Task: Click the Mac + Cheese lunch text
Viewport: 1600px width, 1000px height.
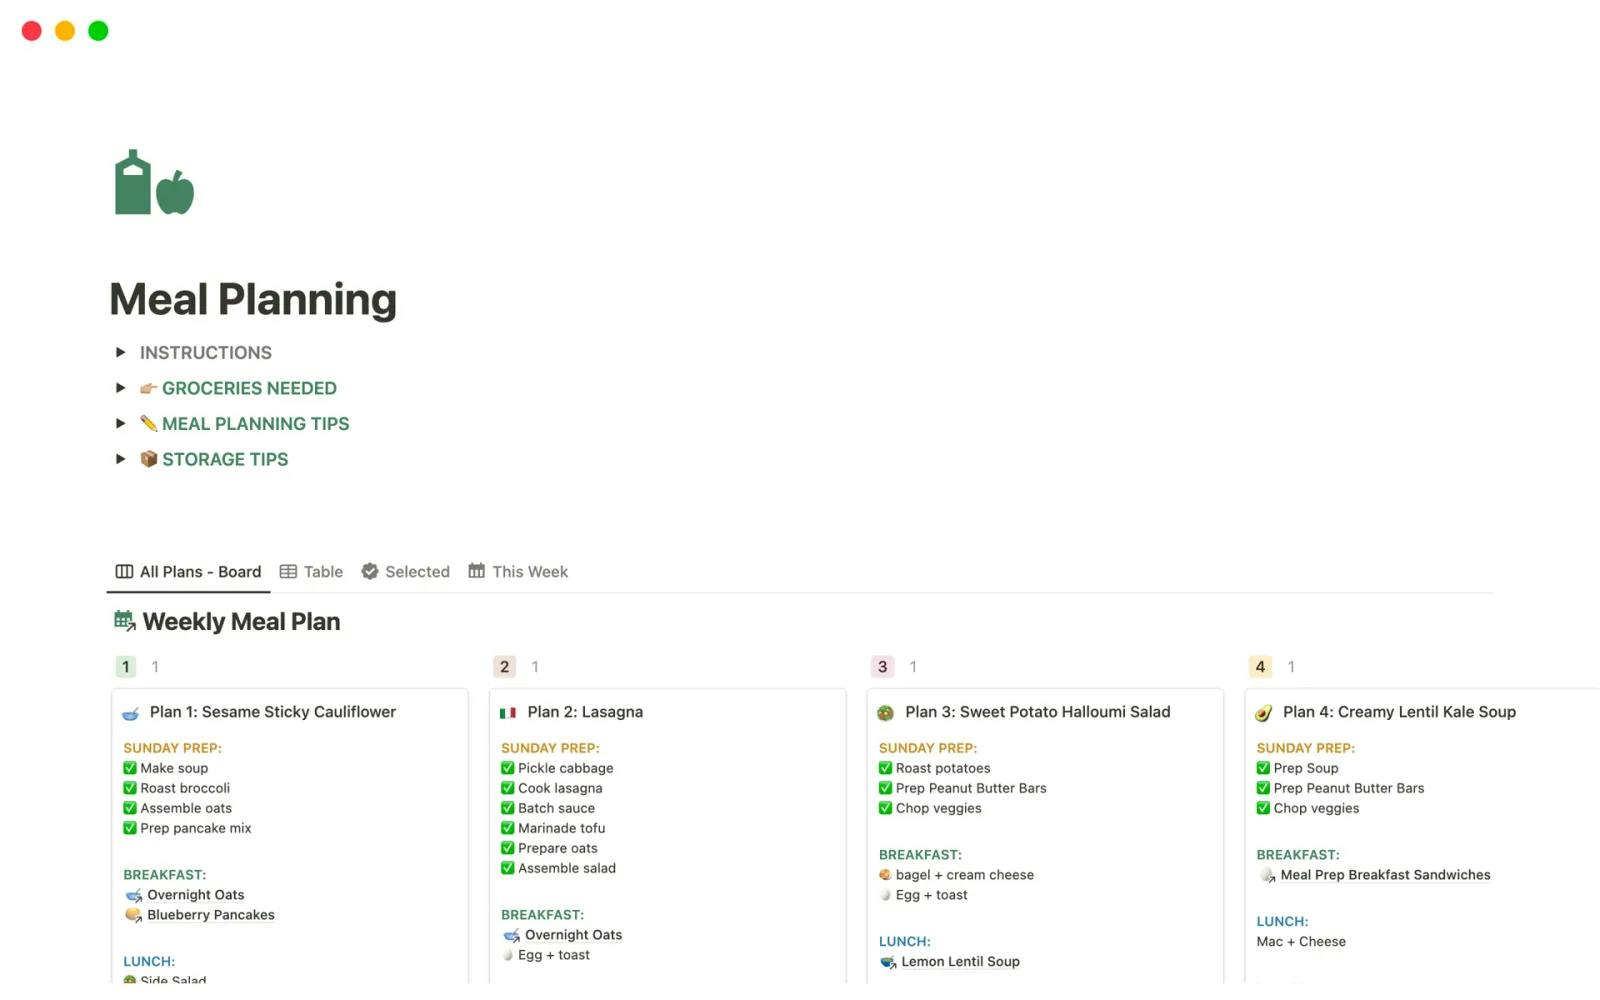Action: click(x=1301, y=943)
